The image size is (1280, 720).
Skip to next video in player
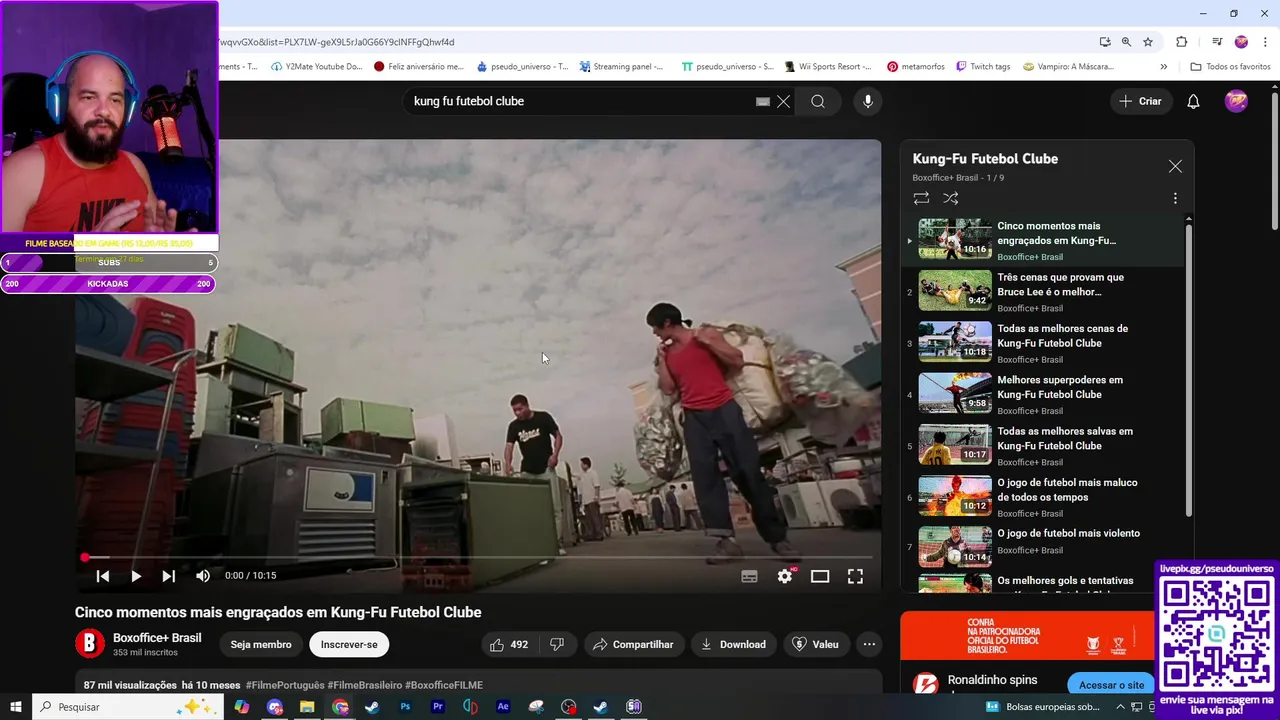169,576
